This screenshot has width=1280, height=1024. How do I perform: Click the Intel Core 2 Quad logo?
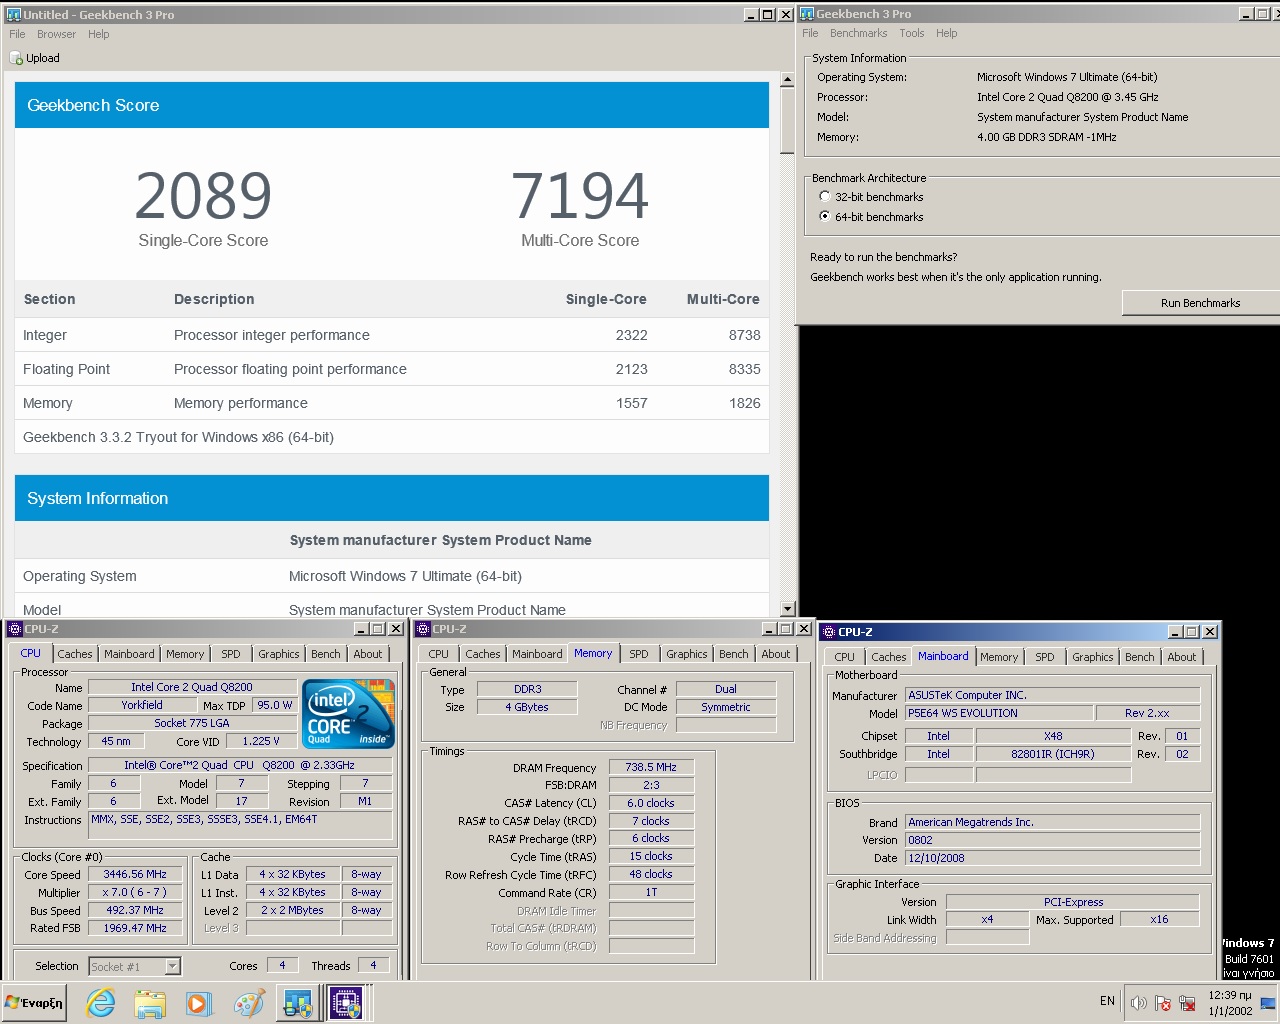coord(348,714)
